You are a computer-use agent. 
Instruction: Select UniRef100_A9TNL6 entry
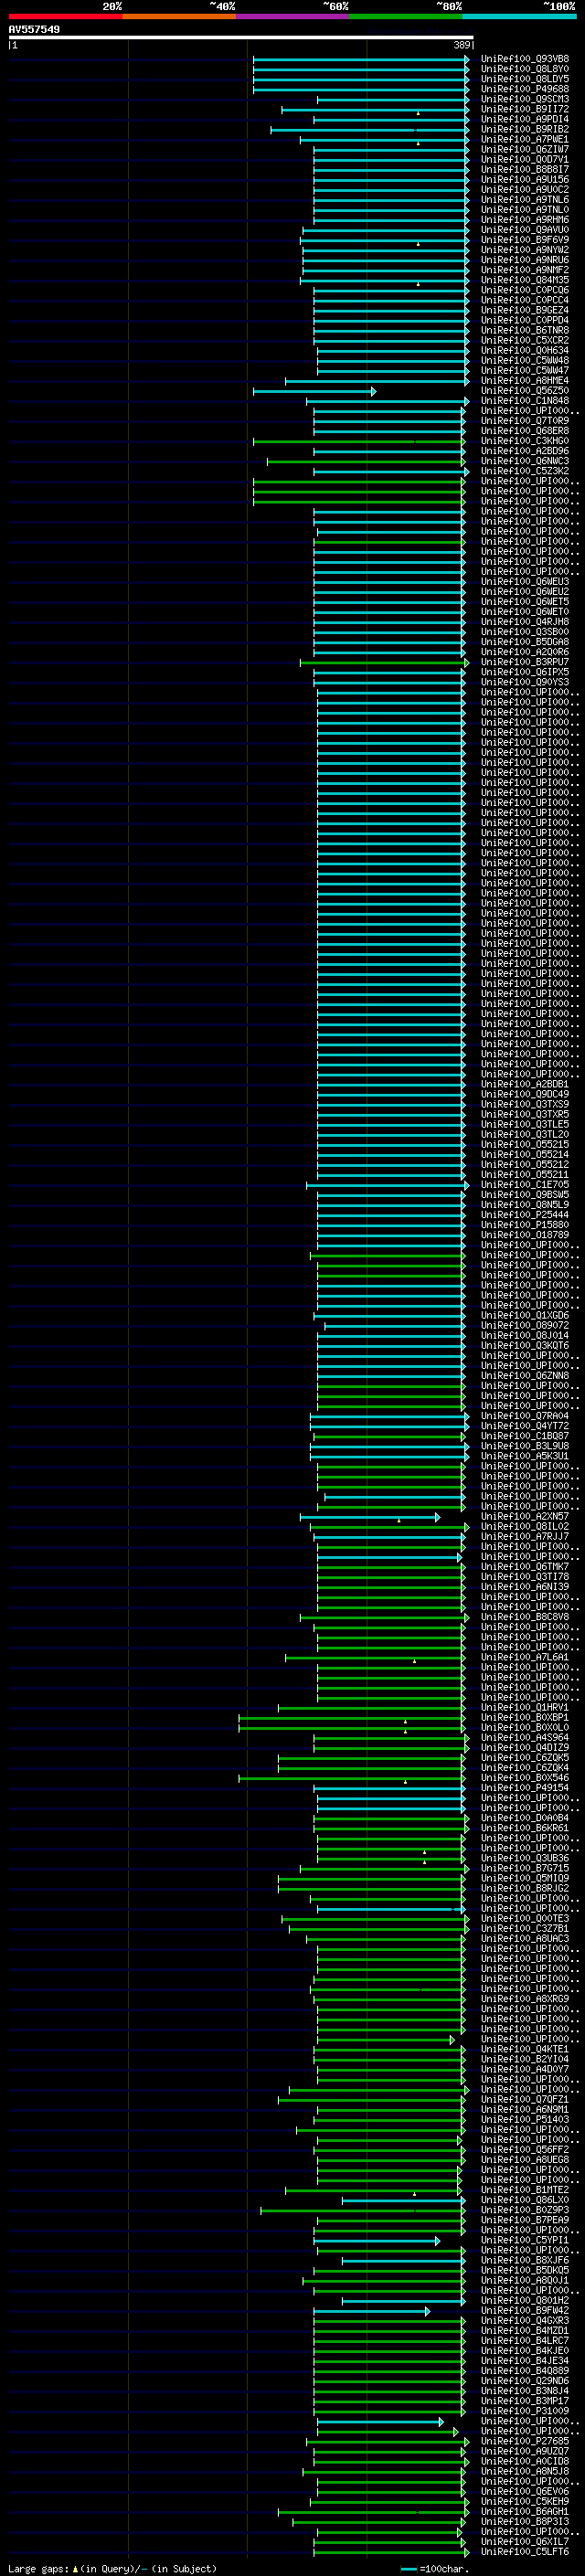[525, 200]
